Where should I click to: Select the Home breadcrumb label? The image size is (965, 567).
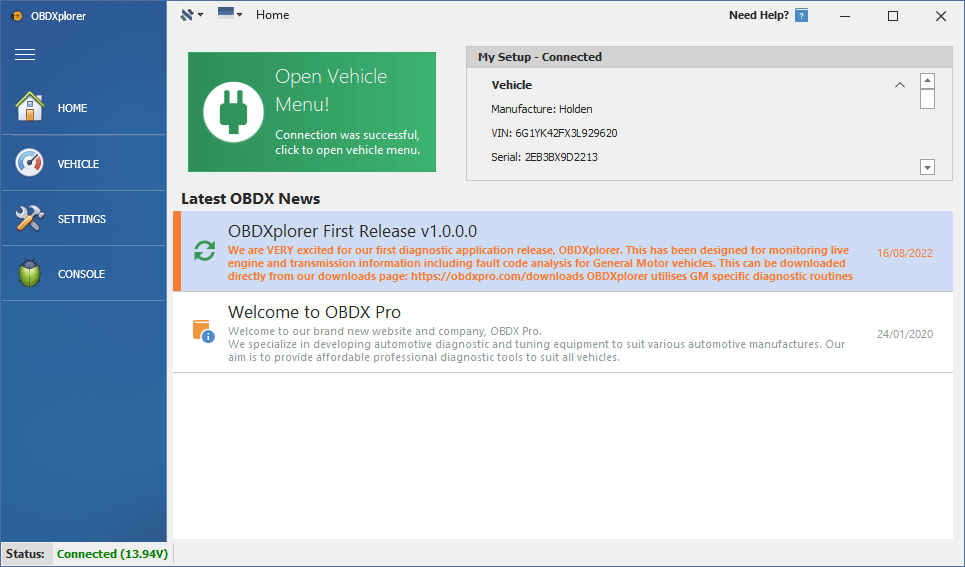pyautogui.click(x=272, y=15)
